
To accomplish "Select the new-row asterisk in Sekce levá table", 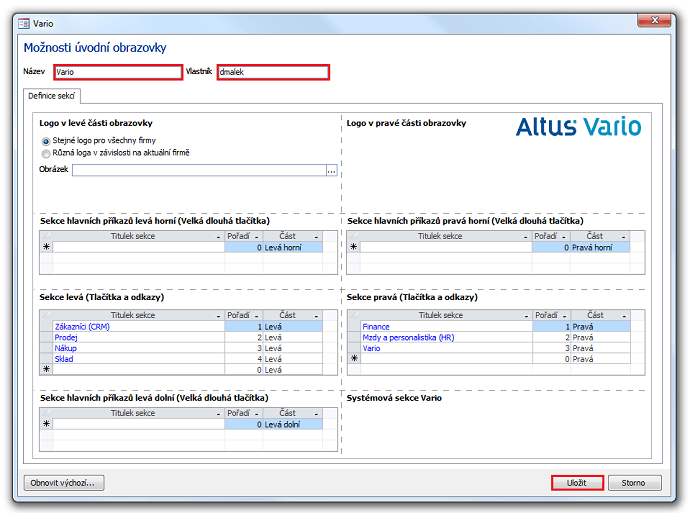I will tap(46, 370).
